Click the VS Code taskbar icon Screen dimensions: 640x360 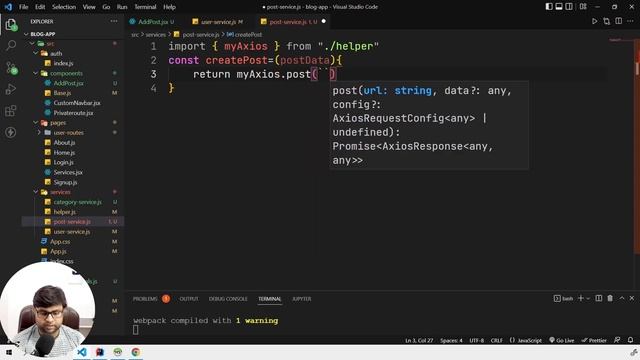[82, 352]
